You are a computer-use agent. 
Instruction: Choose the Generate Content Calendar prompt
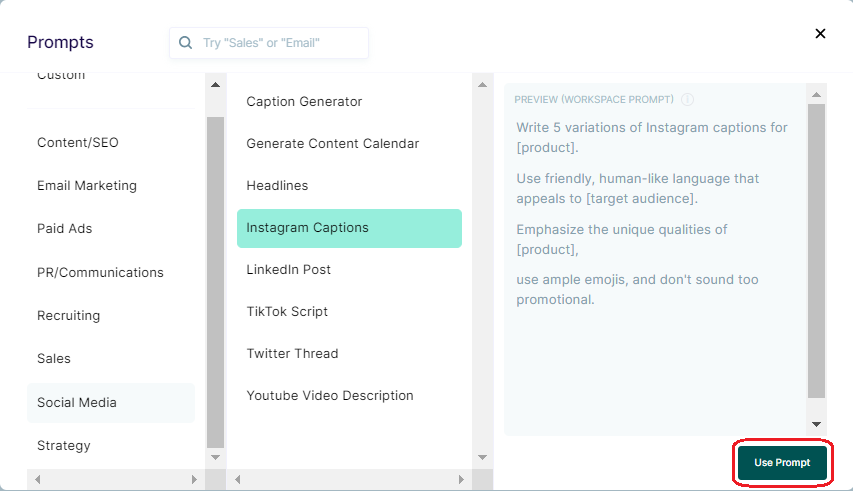click(x=333, y=144)
